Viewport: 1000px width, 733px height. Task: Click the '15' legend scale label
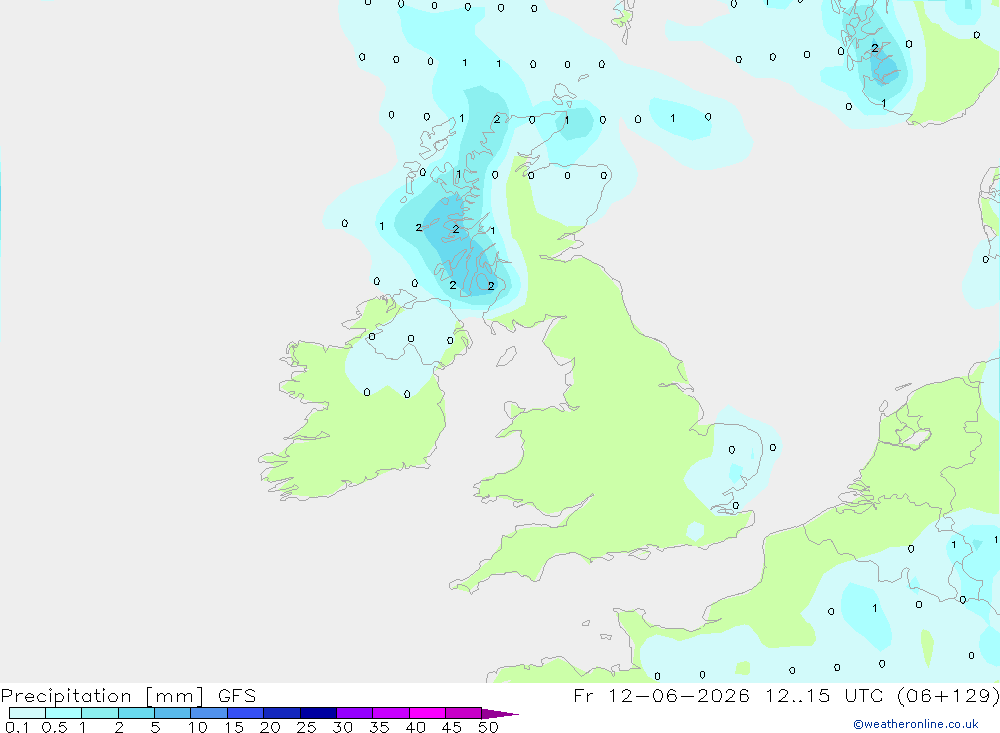tap(233, 727)
